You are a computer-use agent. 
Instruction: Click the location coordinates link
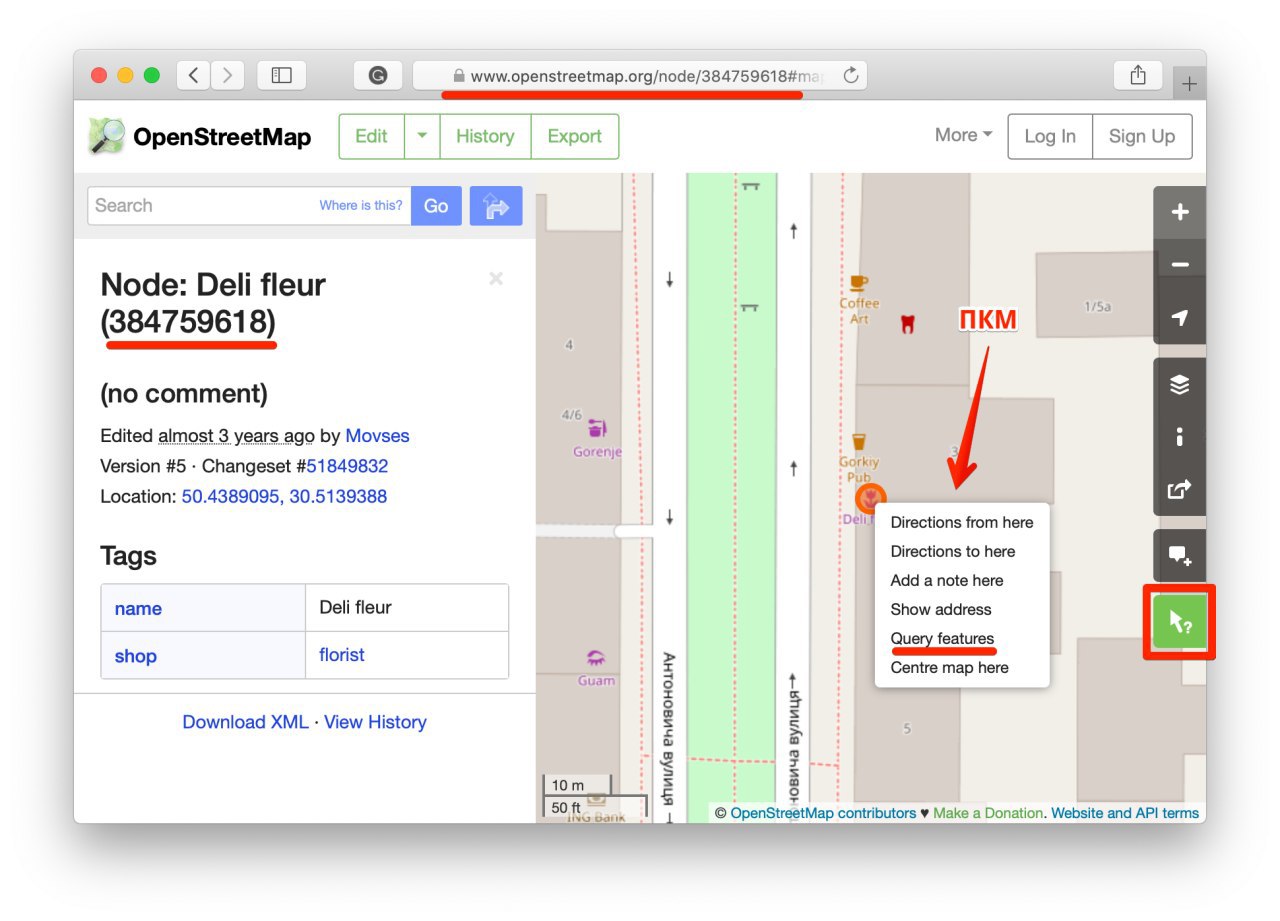[284, 496]
